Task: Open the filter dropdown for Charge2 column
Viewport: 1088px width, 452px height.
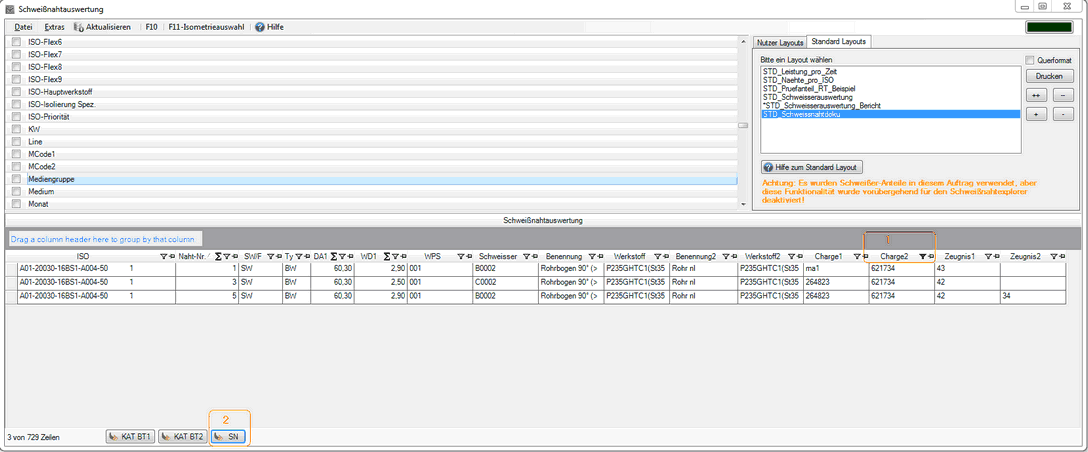Action: tap(922, 257)
